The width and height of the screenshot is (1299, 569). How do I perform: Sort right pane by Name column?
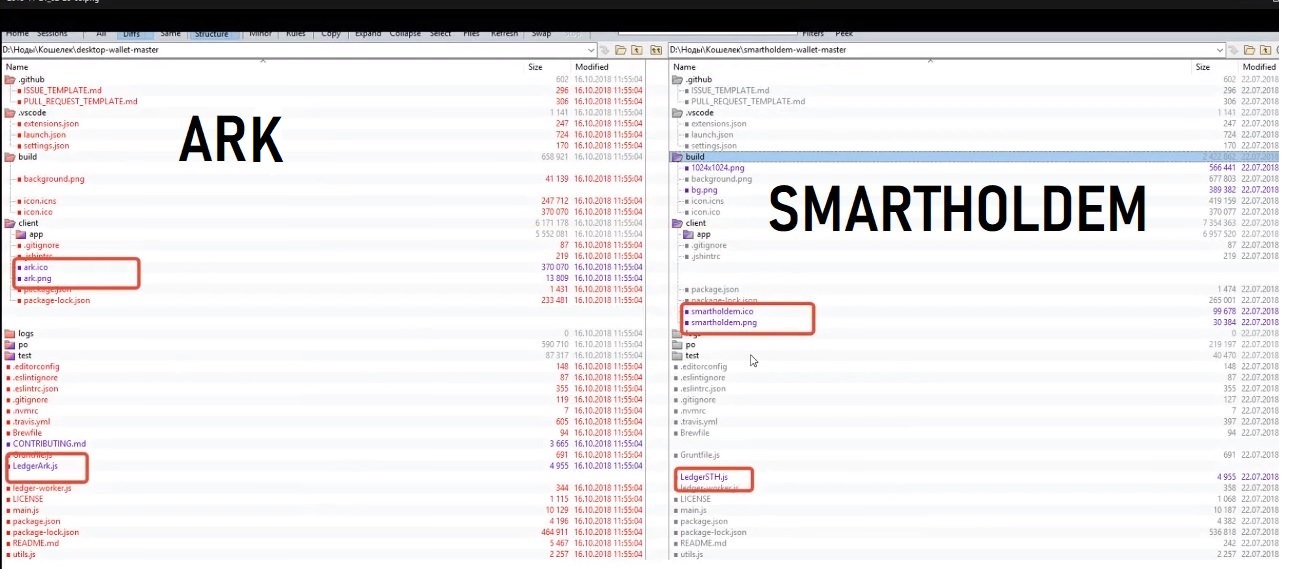coord(685,67)
